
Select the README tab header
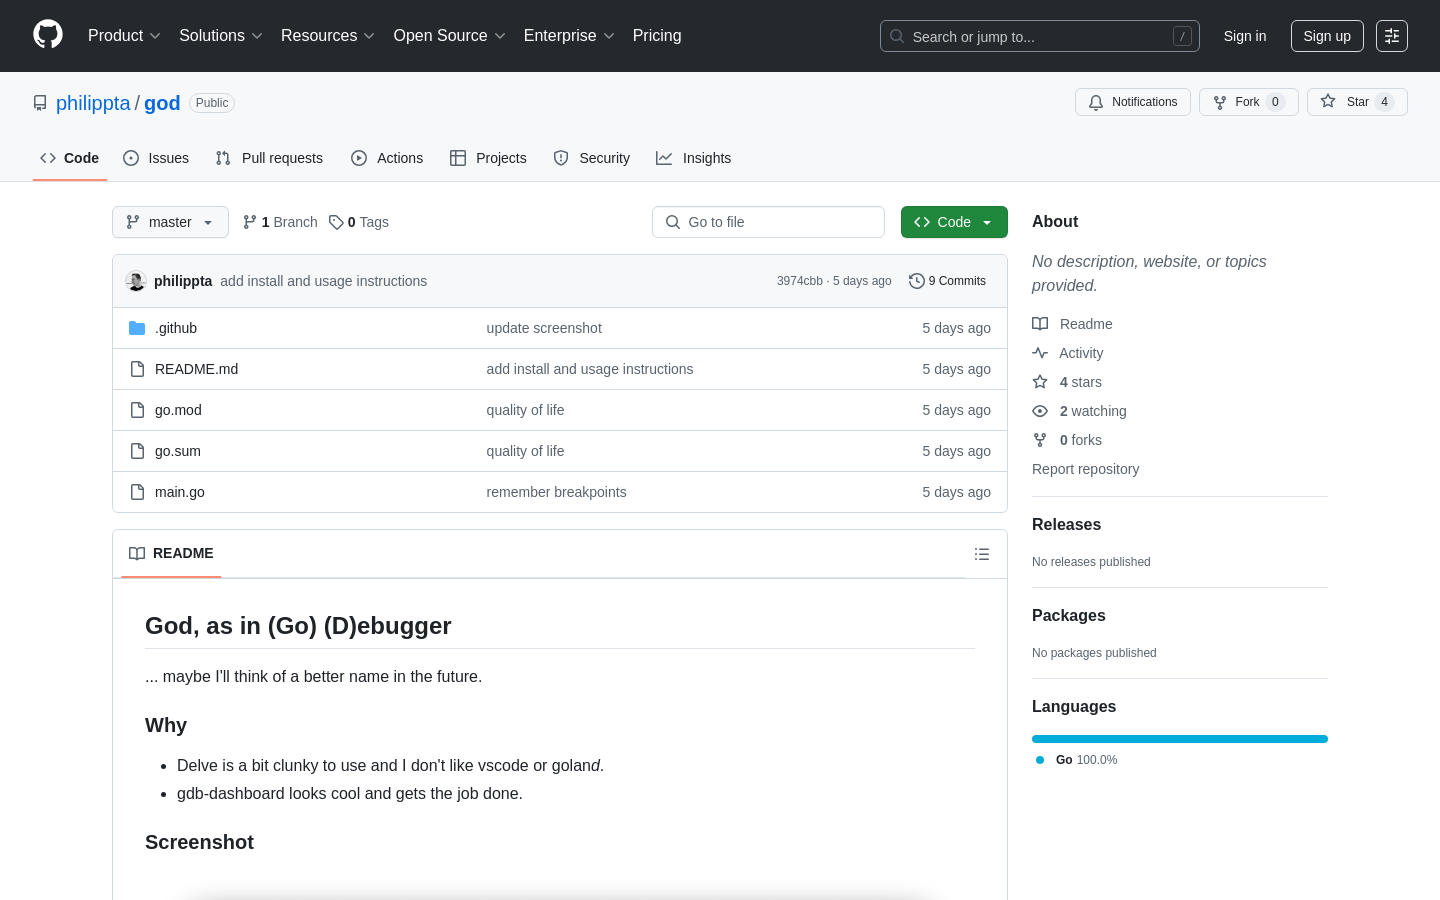click(x=171, y=554)
